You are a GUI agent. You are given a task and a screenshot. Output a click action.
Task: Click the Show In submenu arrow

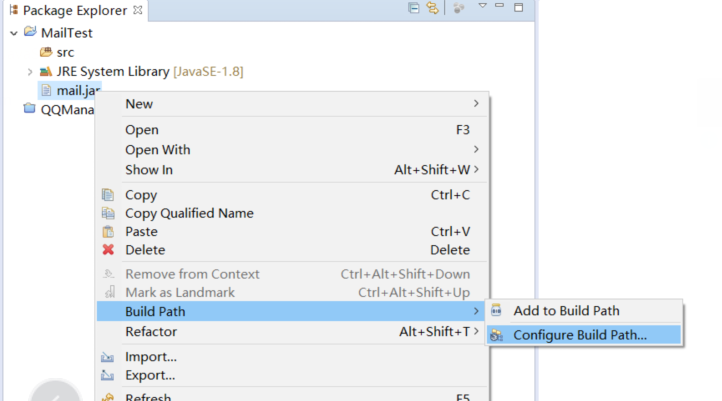[476, 169]
